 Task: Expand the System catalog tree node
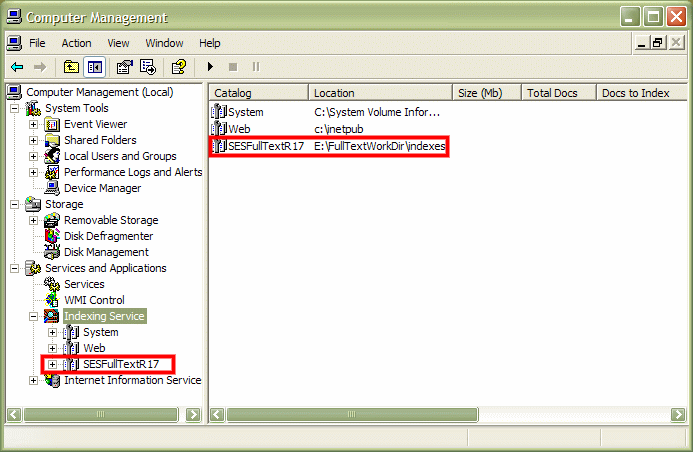53,332
